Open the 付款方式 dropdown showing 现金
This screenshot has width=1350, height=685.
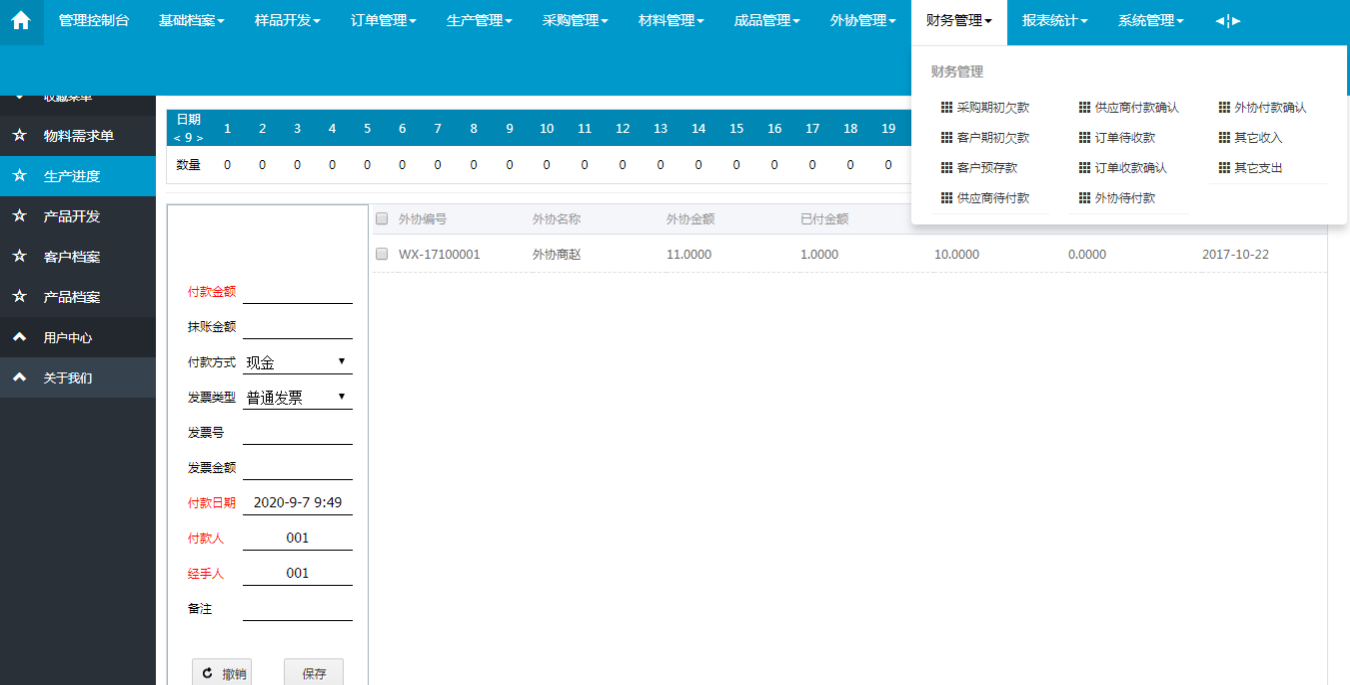click(x=297, y=362)
